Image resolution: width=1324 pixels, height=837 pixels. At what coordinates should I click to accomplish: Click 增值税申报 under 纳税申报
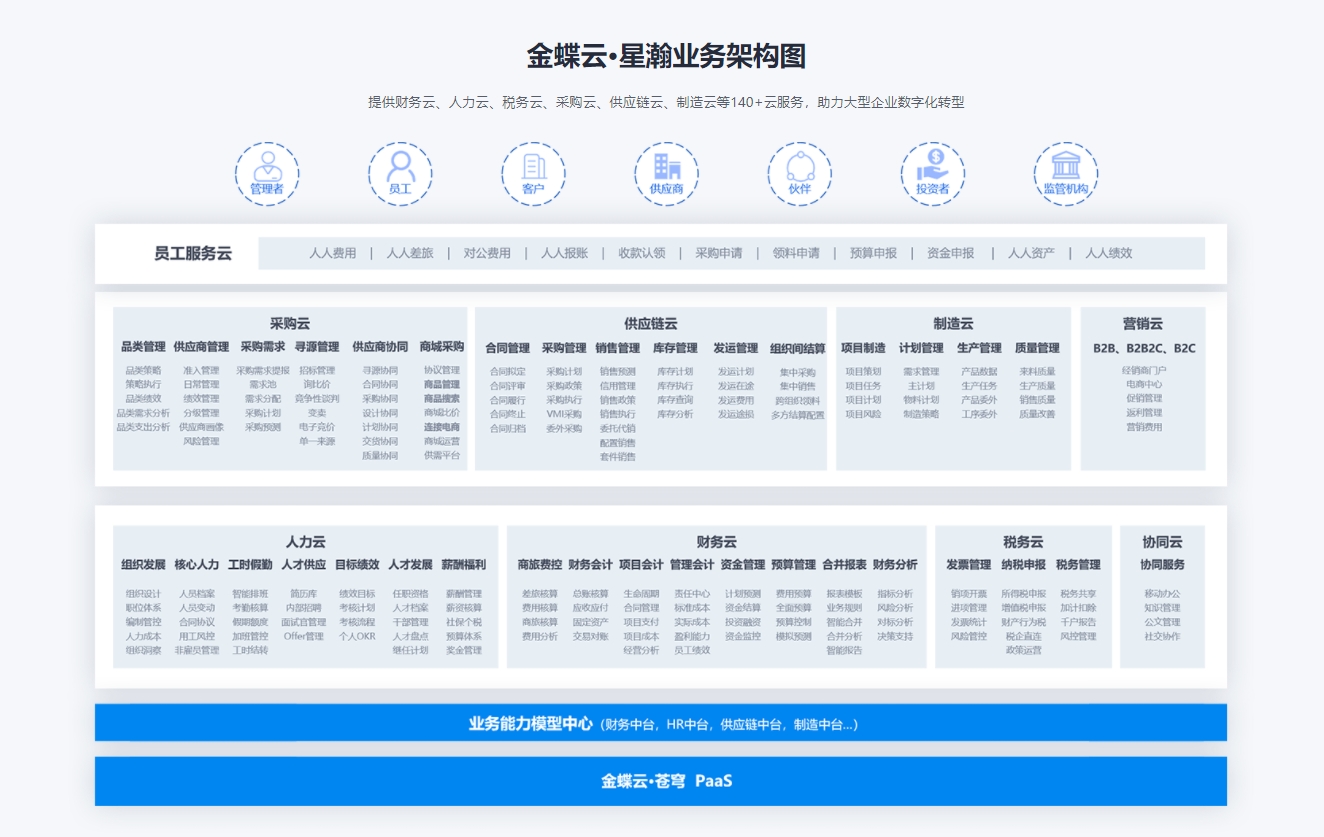coord(1023,607)
